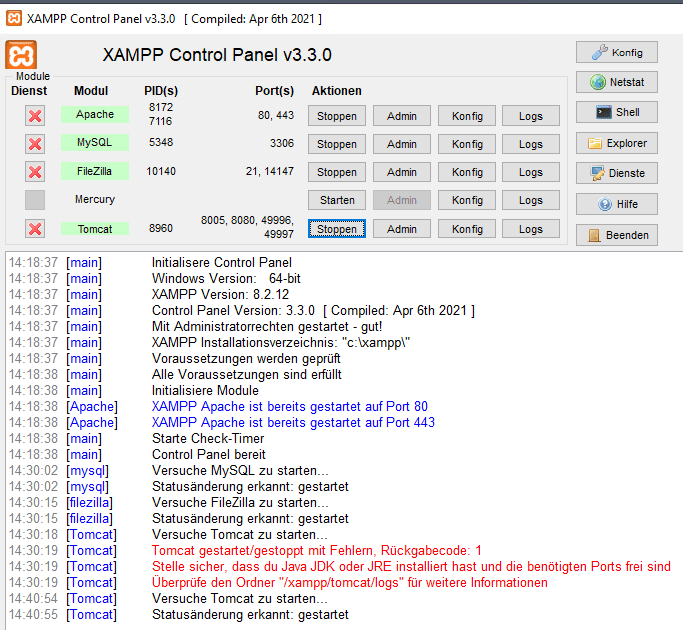Stop Apache with the Stoppen button

coord(337,116)
